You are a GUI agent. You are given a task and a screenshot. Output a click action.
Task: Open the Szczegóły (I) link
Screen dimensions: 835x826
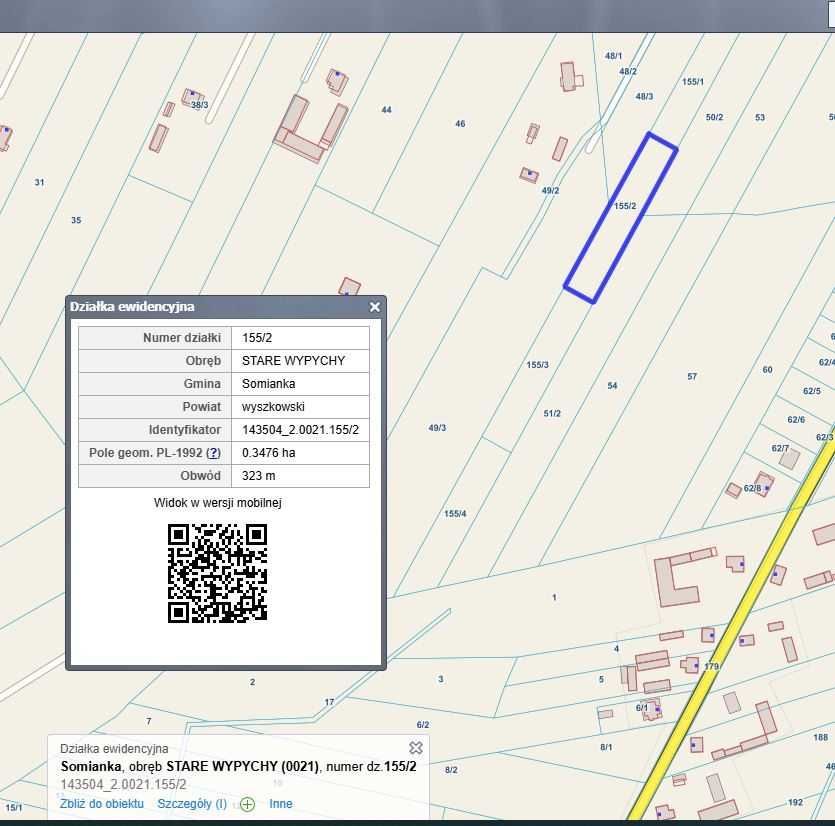pos(192,804)
